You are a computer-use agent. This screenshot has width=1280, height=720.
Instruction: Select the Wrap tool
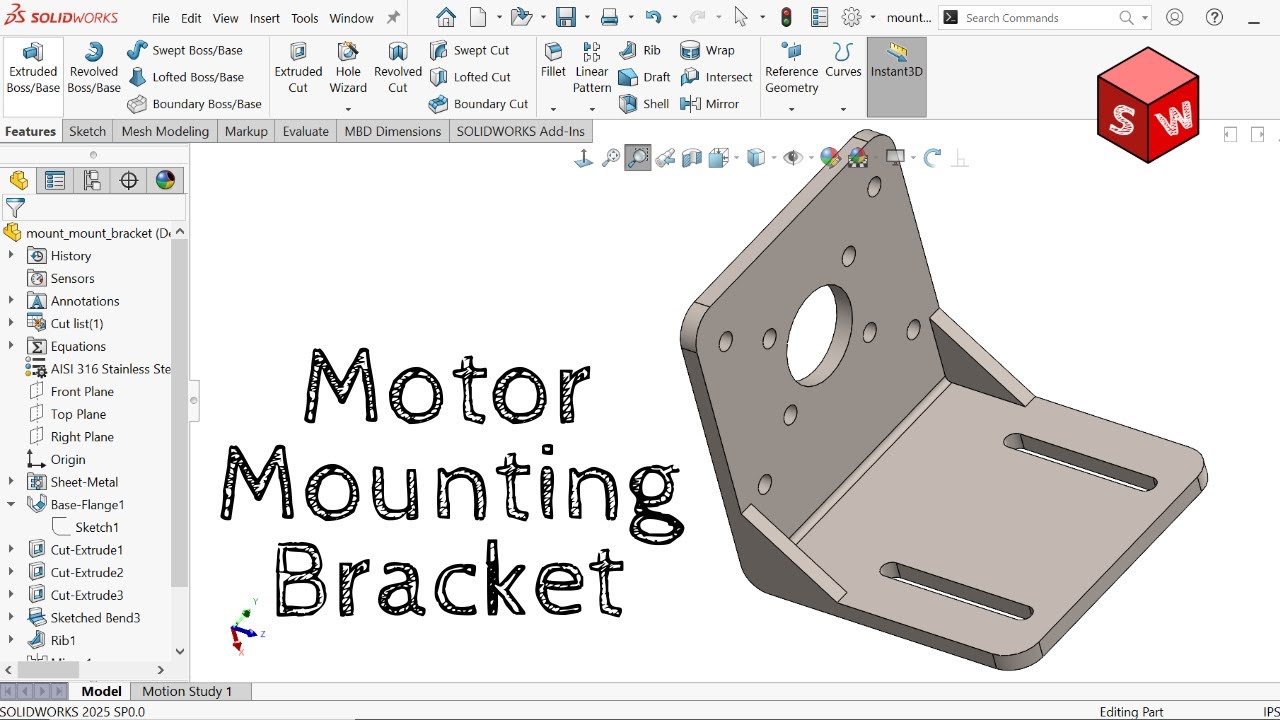[x=707, y=50]
